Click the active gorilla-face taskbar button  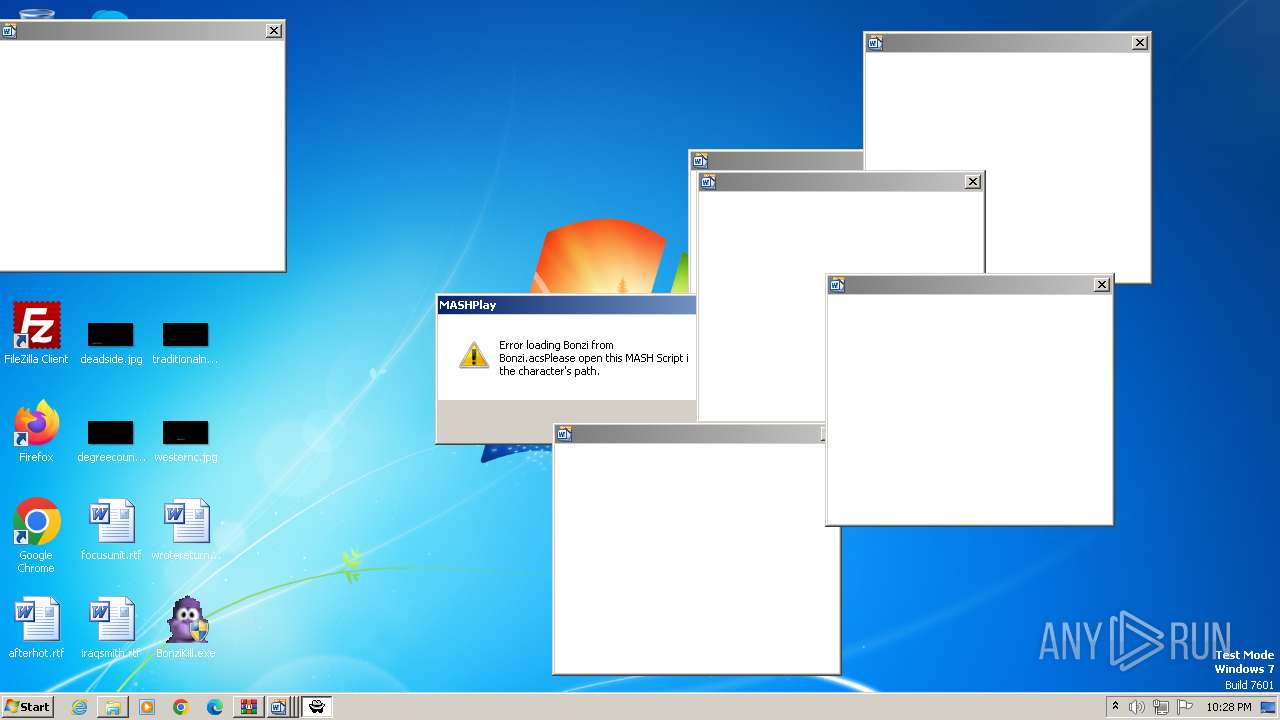[x=317, y=707]
